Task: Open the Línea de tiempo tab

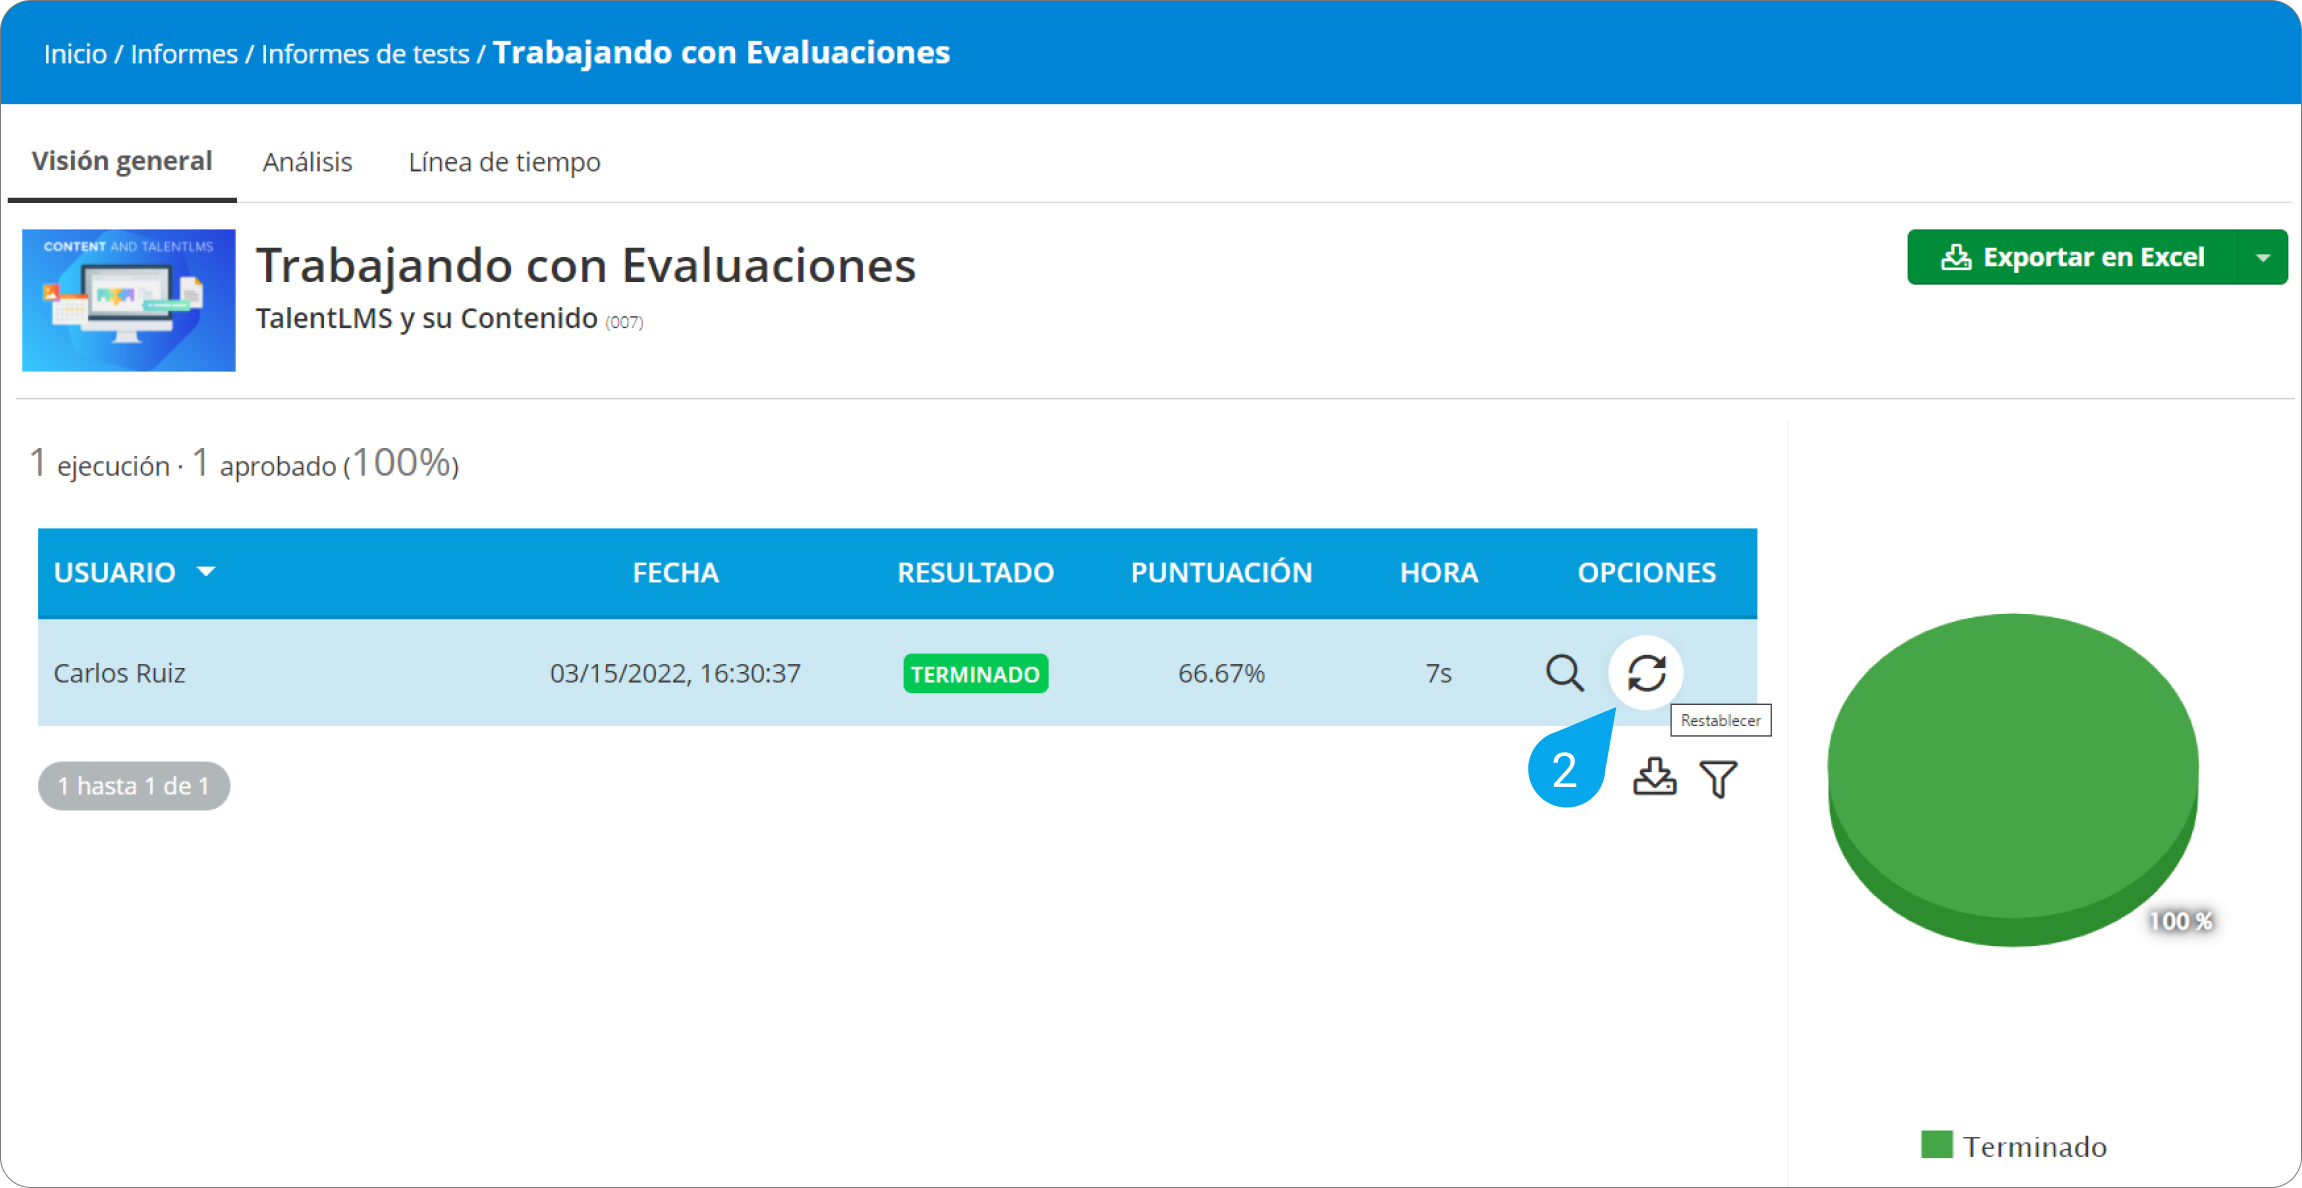Action: coord(504,162)
